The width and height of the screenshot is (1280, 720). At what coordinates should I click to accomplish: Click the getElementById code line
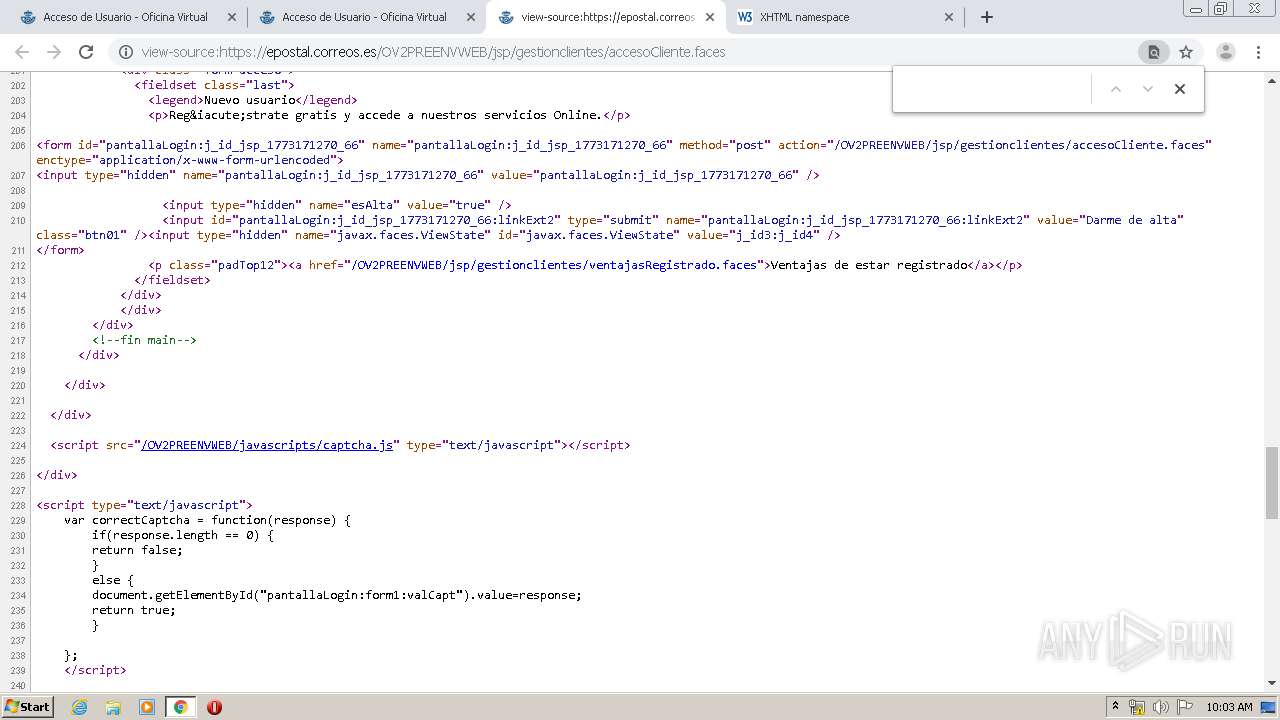point(337,595)
